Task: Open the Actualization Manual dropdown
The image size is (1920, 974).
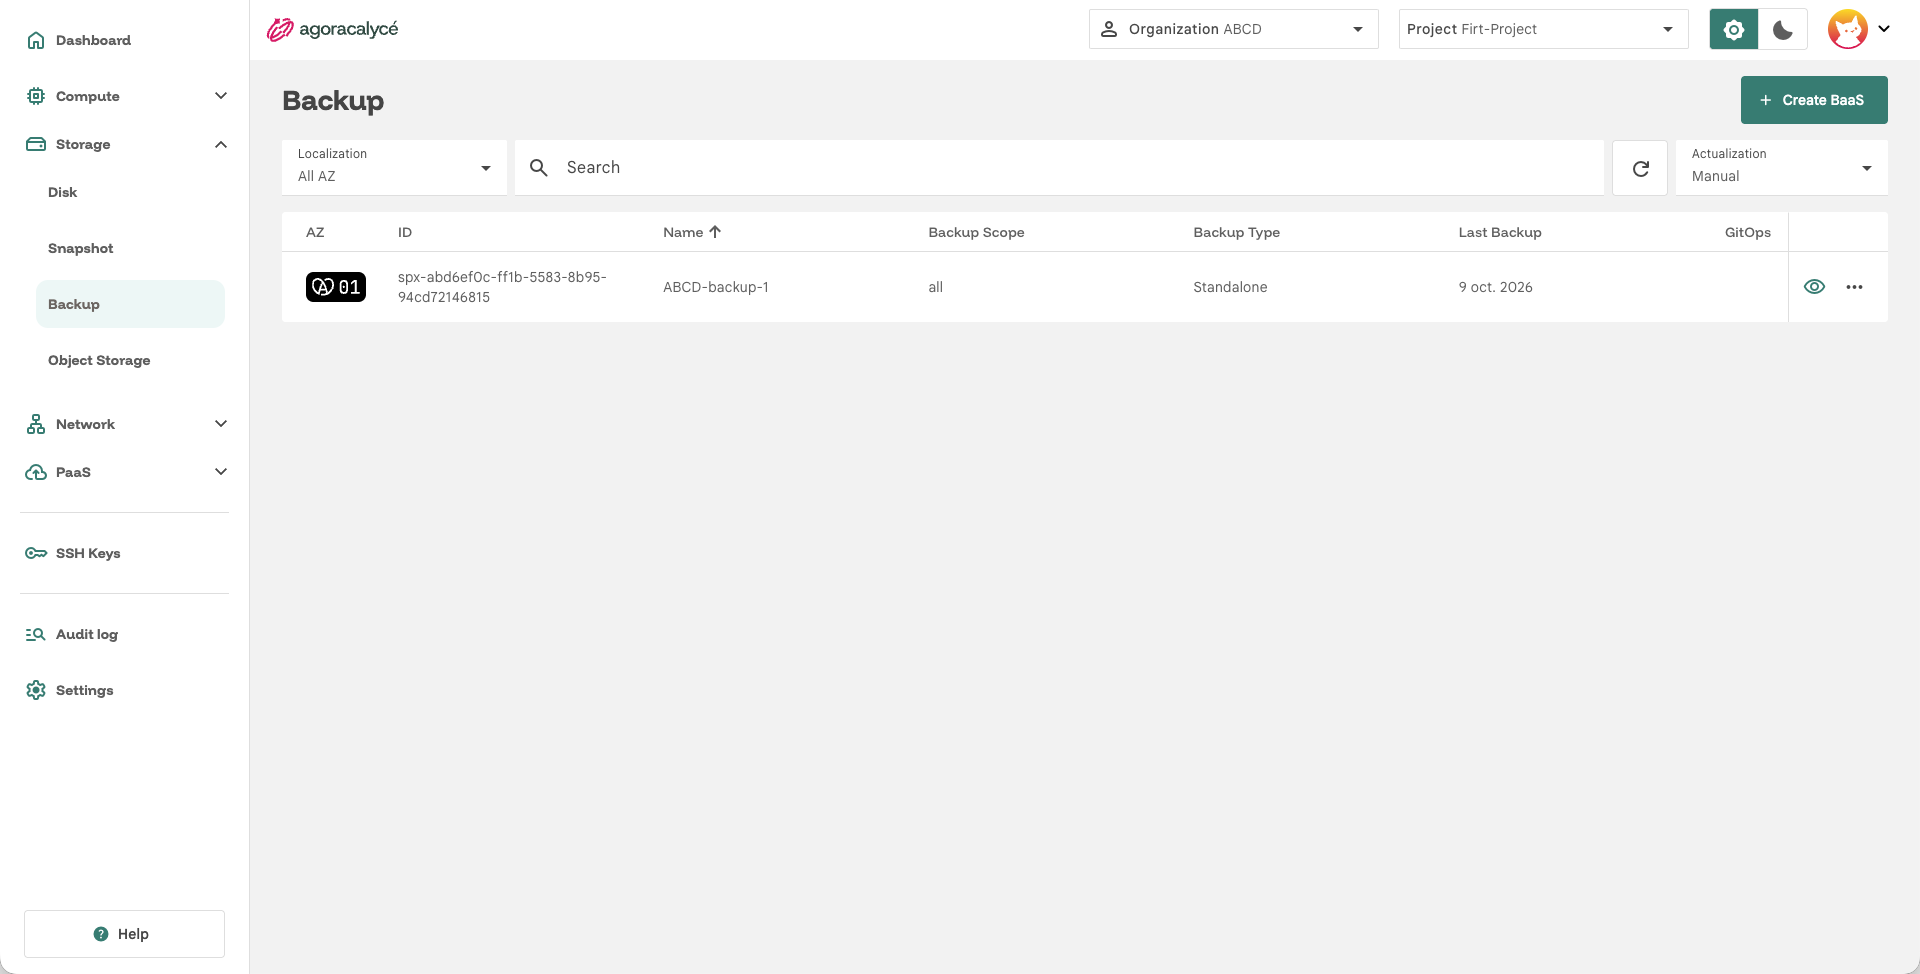Action: pyautogui.click(x=1781, y=168)
